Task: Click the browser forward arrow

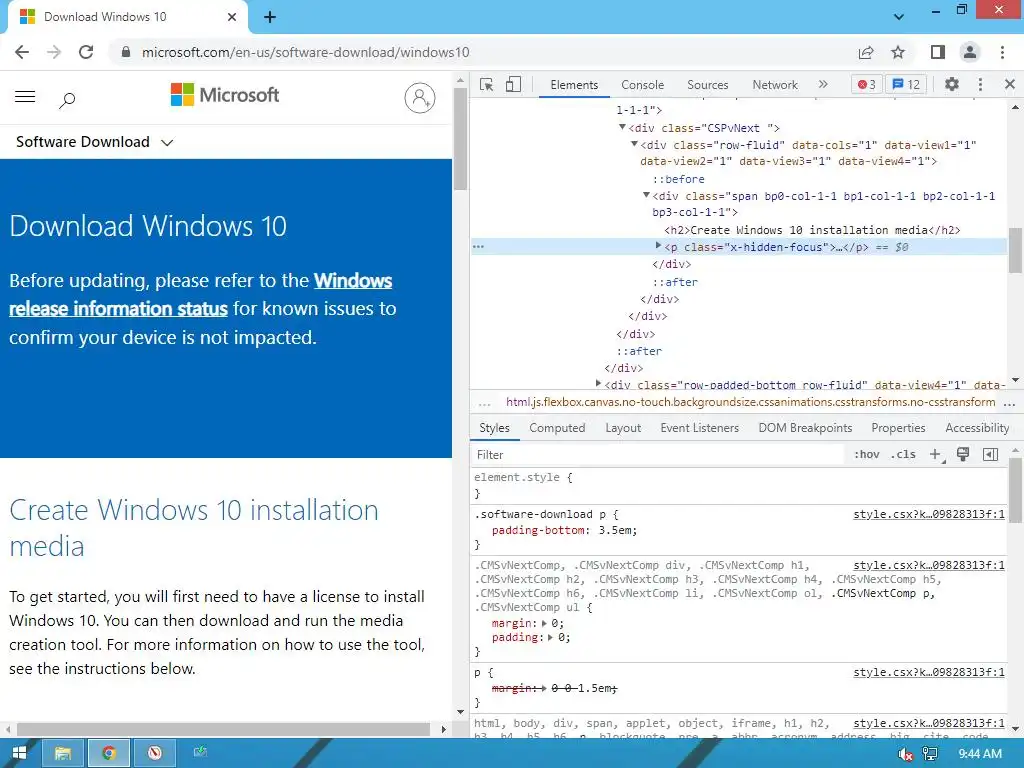Action: tap(54, 52)
